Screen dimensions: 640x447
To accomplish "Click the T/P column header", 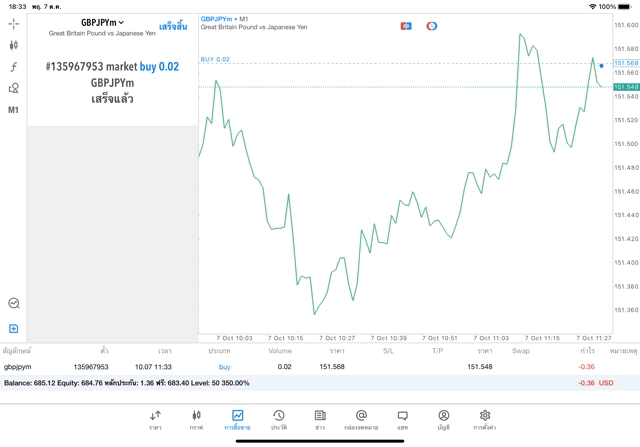I will coord(438,351).
